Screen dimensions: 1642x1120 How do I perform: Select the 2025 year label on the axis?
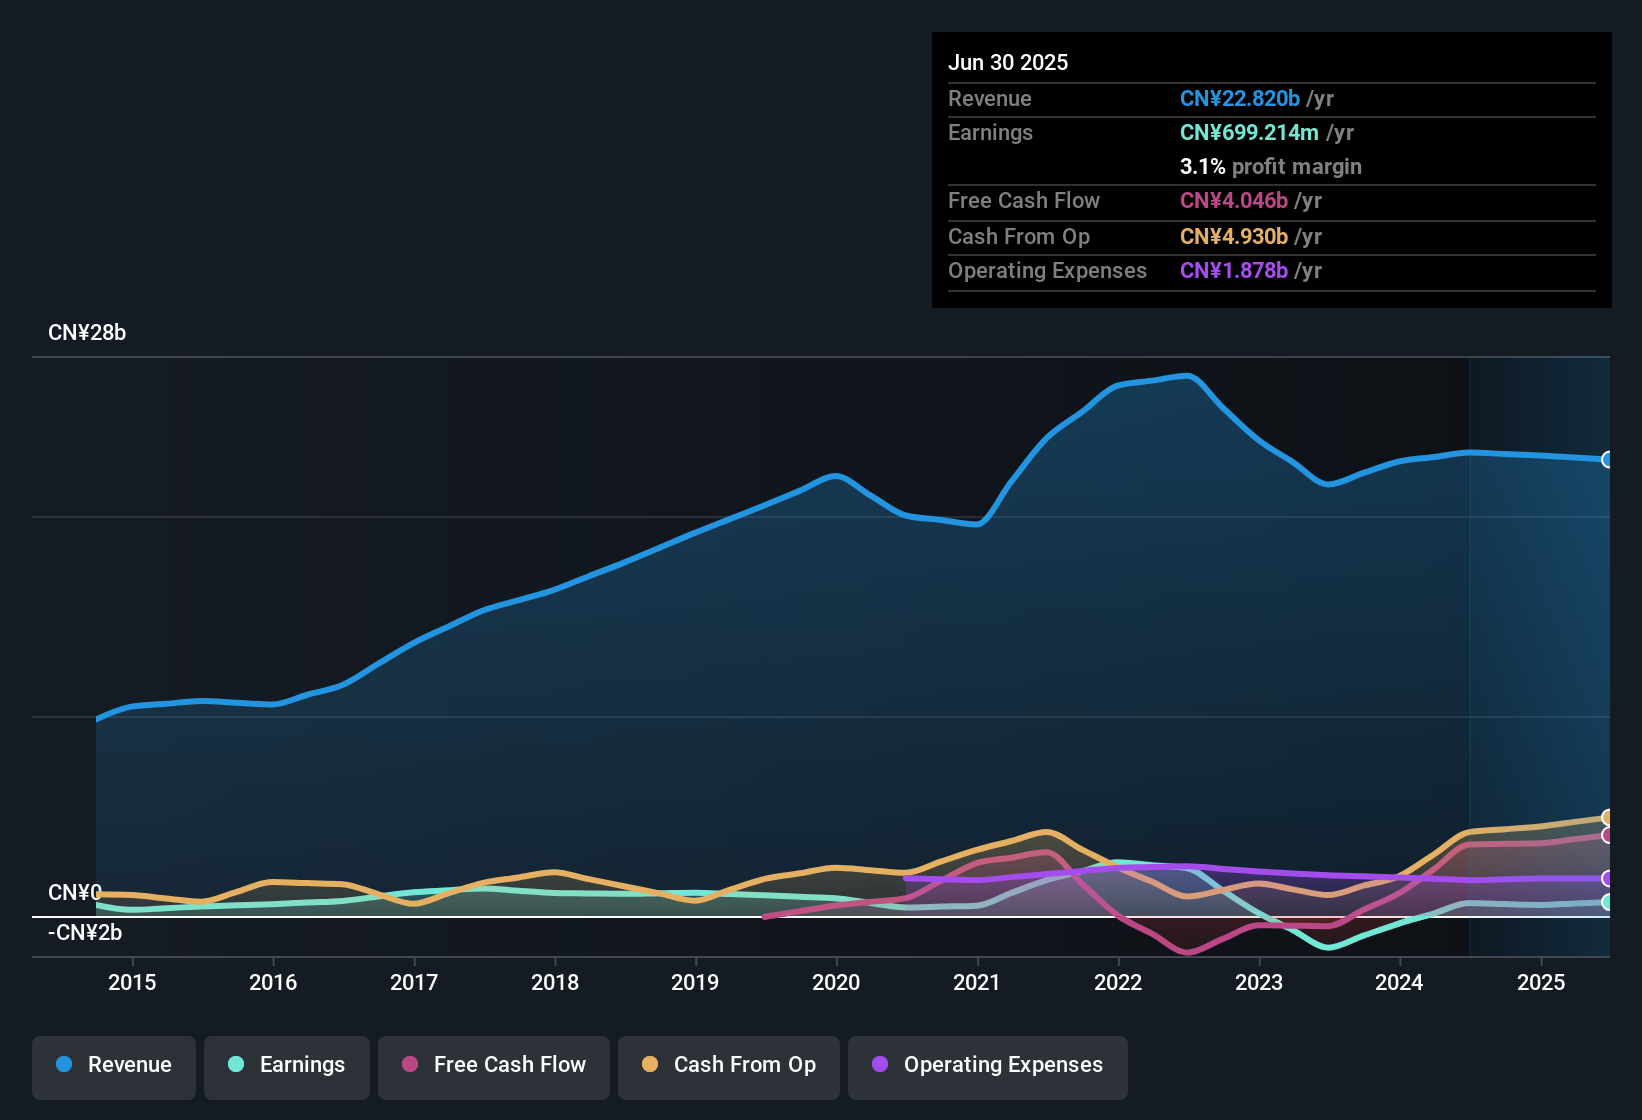coord(1541,983)
